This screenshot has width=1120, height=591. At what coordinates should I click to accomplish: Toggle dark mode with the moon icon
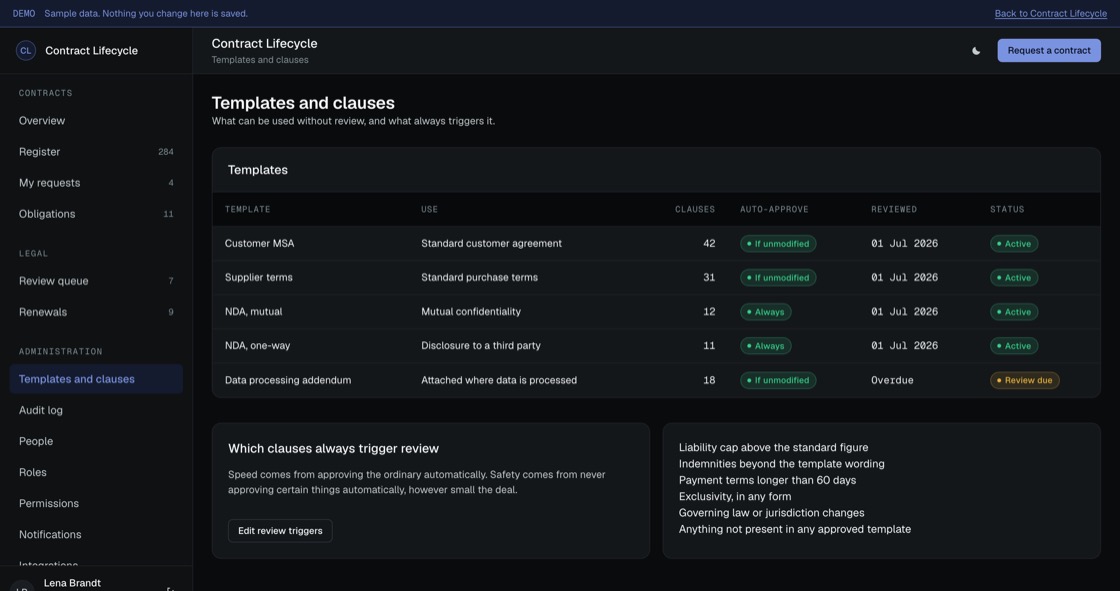[976, 51]
